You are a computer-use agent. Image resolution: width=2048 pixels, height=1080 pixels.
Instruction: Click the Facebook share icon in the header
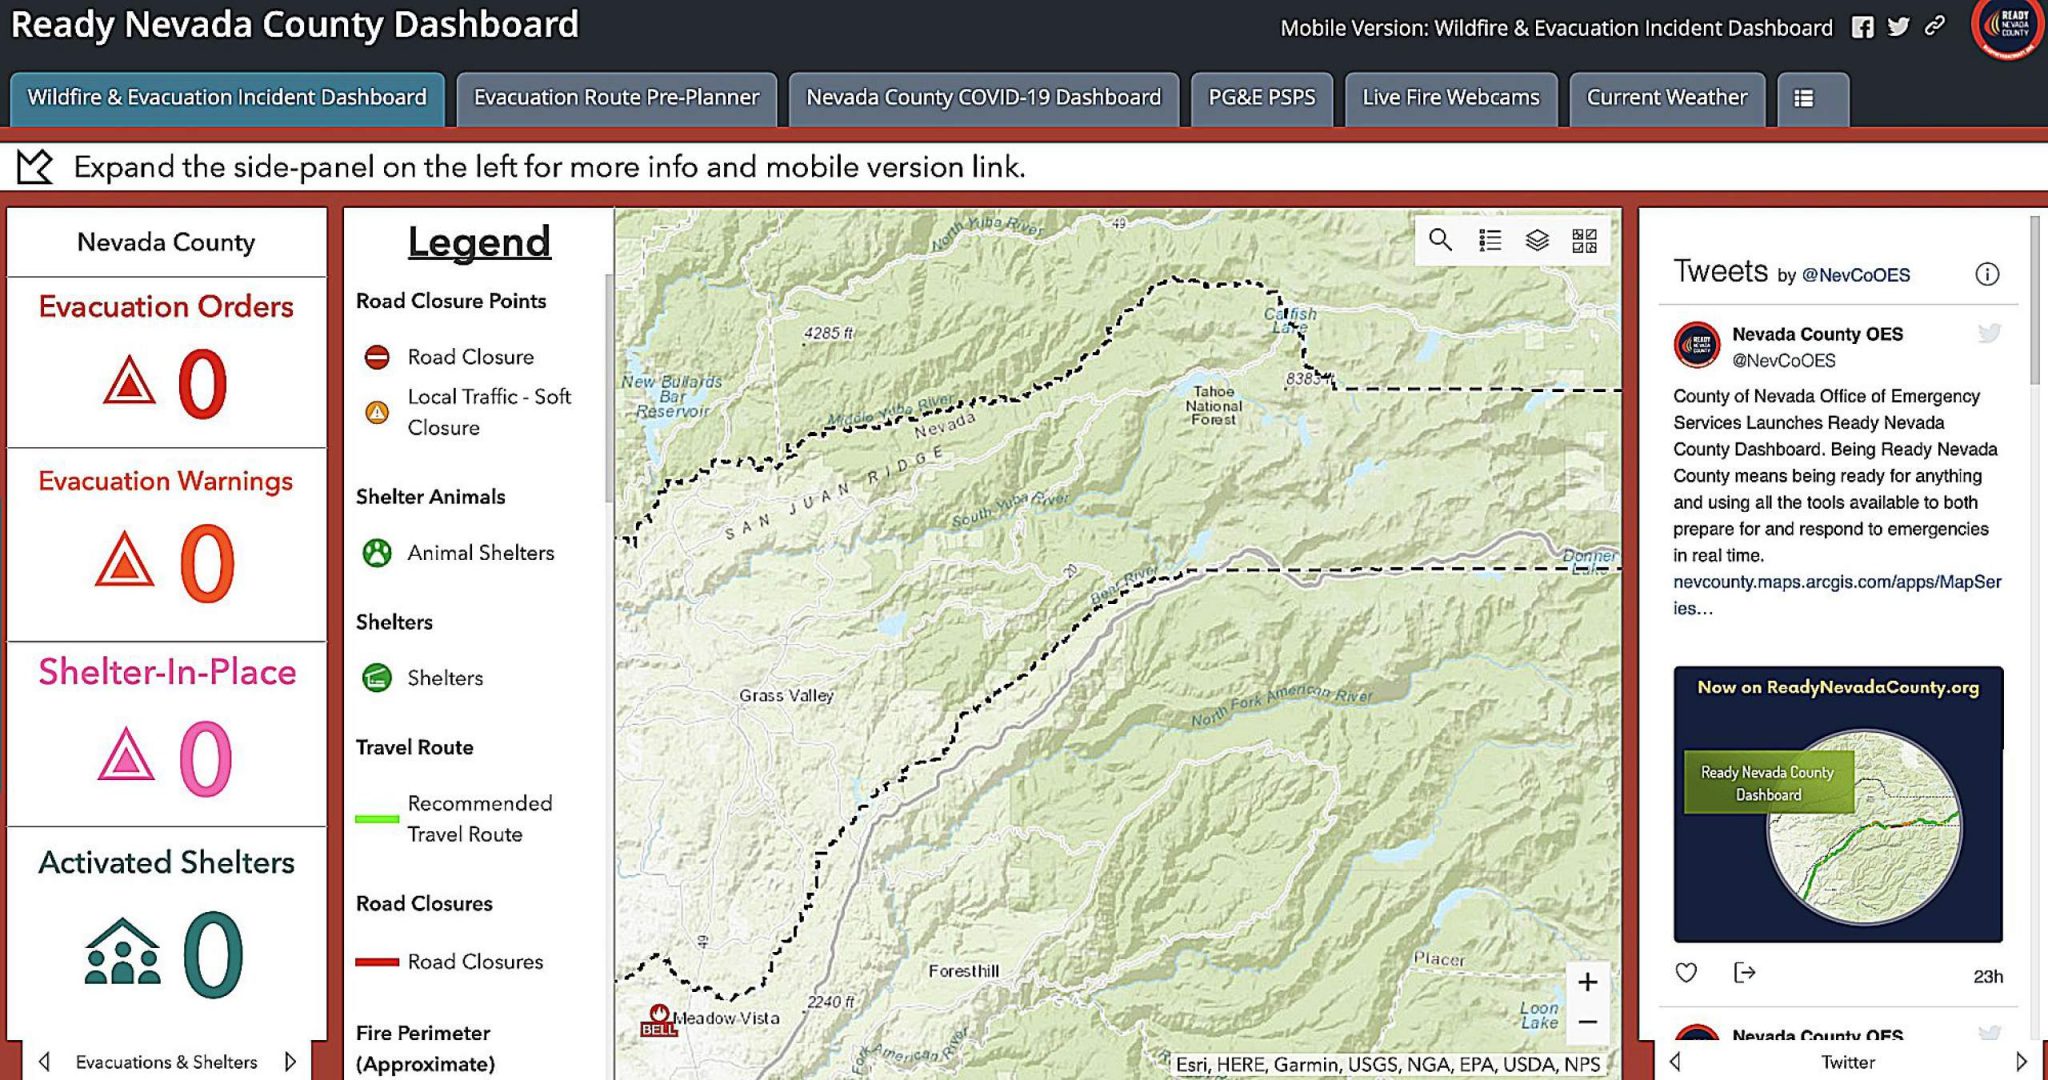tap(1862, 28)
